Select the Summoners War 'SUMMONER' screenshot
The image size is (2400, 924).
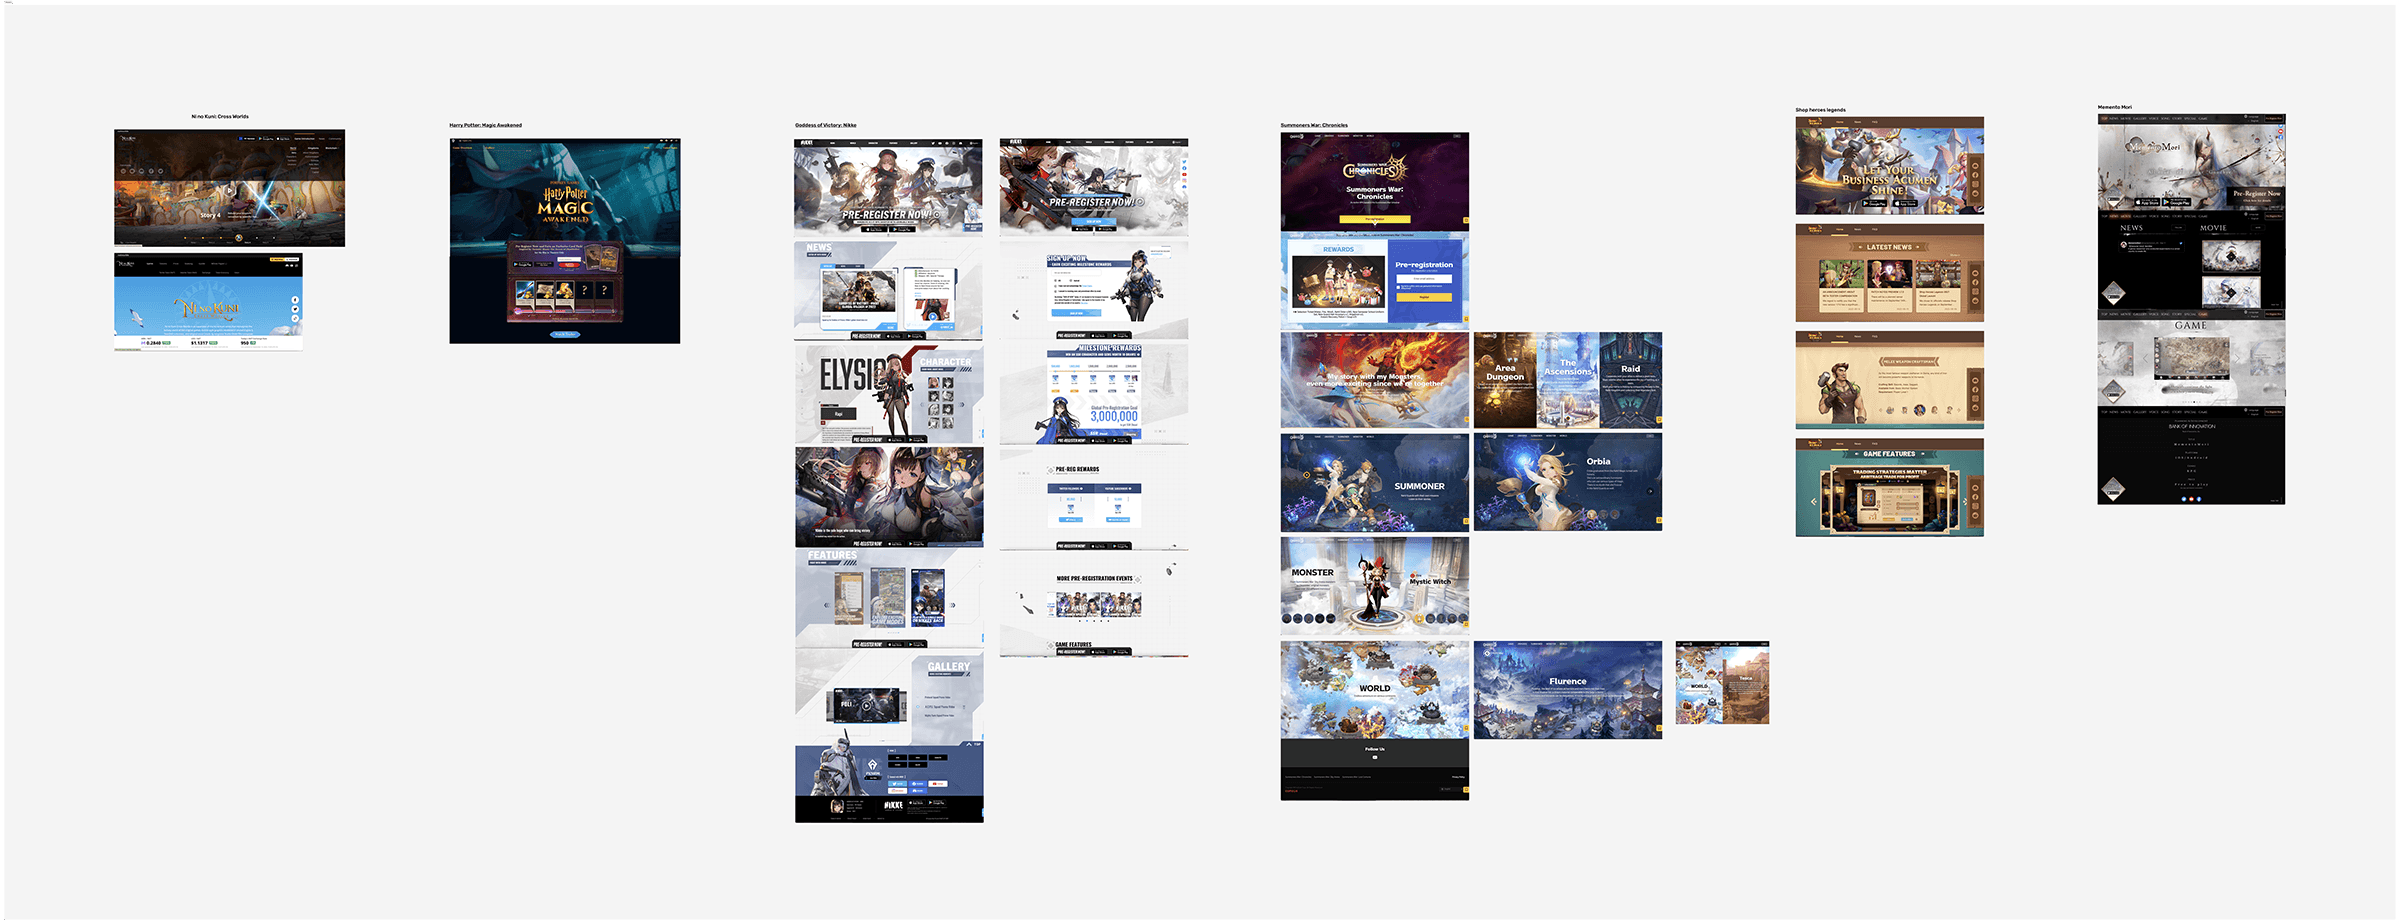[x=1375, y=482]
